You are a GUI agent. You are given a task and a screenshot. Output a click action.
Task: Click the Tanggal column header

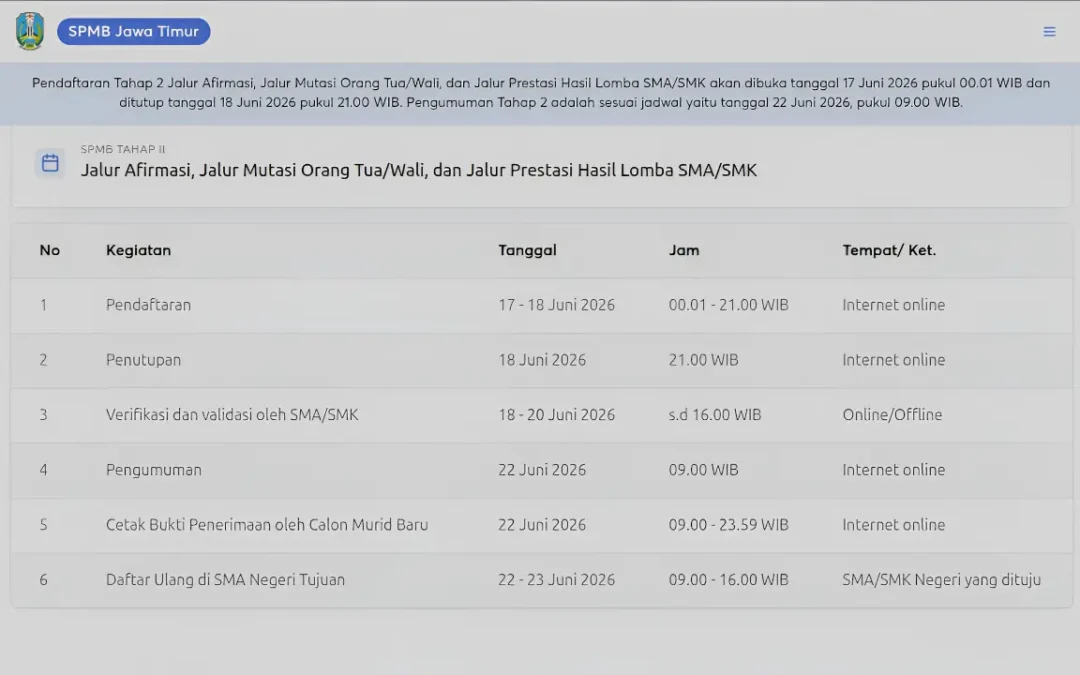pos(528,250)
